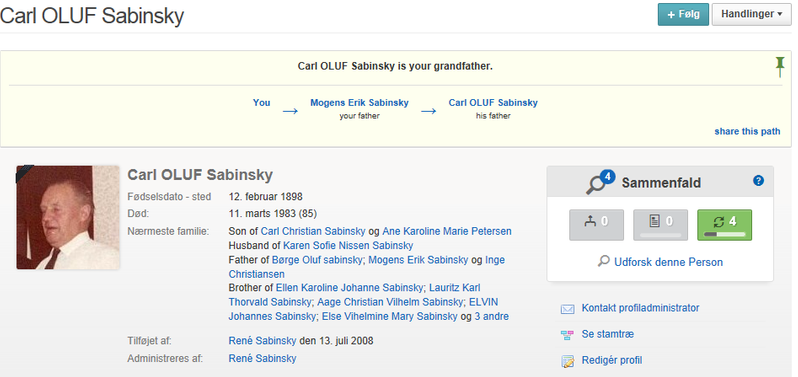Screen dimensions: 798x377
Task: Click the birth date 12. februar 1898
Action: coord(266,197)
